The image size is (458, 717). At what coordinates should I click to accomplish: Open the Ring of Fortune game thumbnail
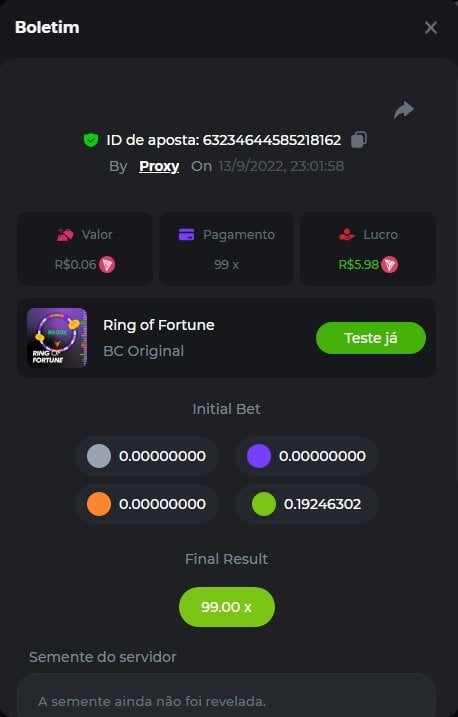(57, 338)
